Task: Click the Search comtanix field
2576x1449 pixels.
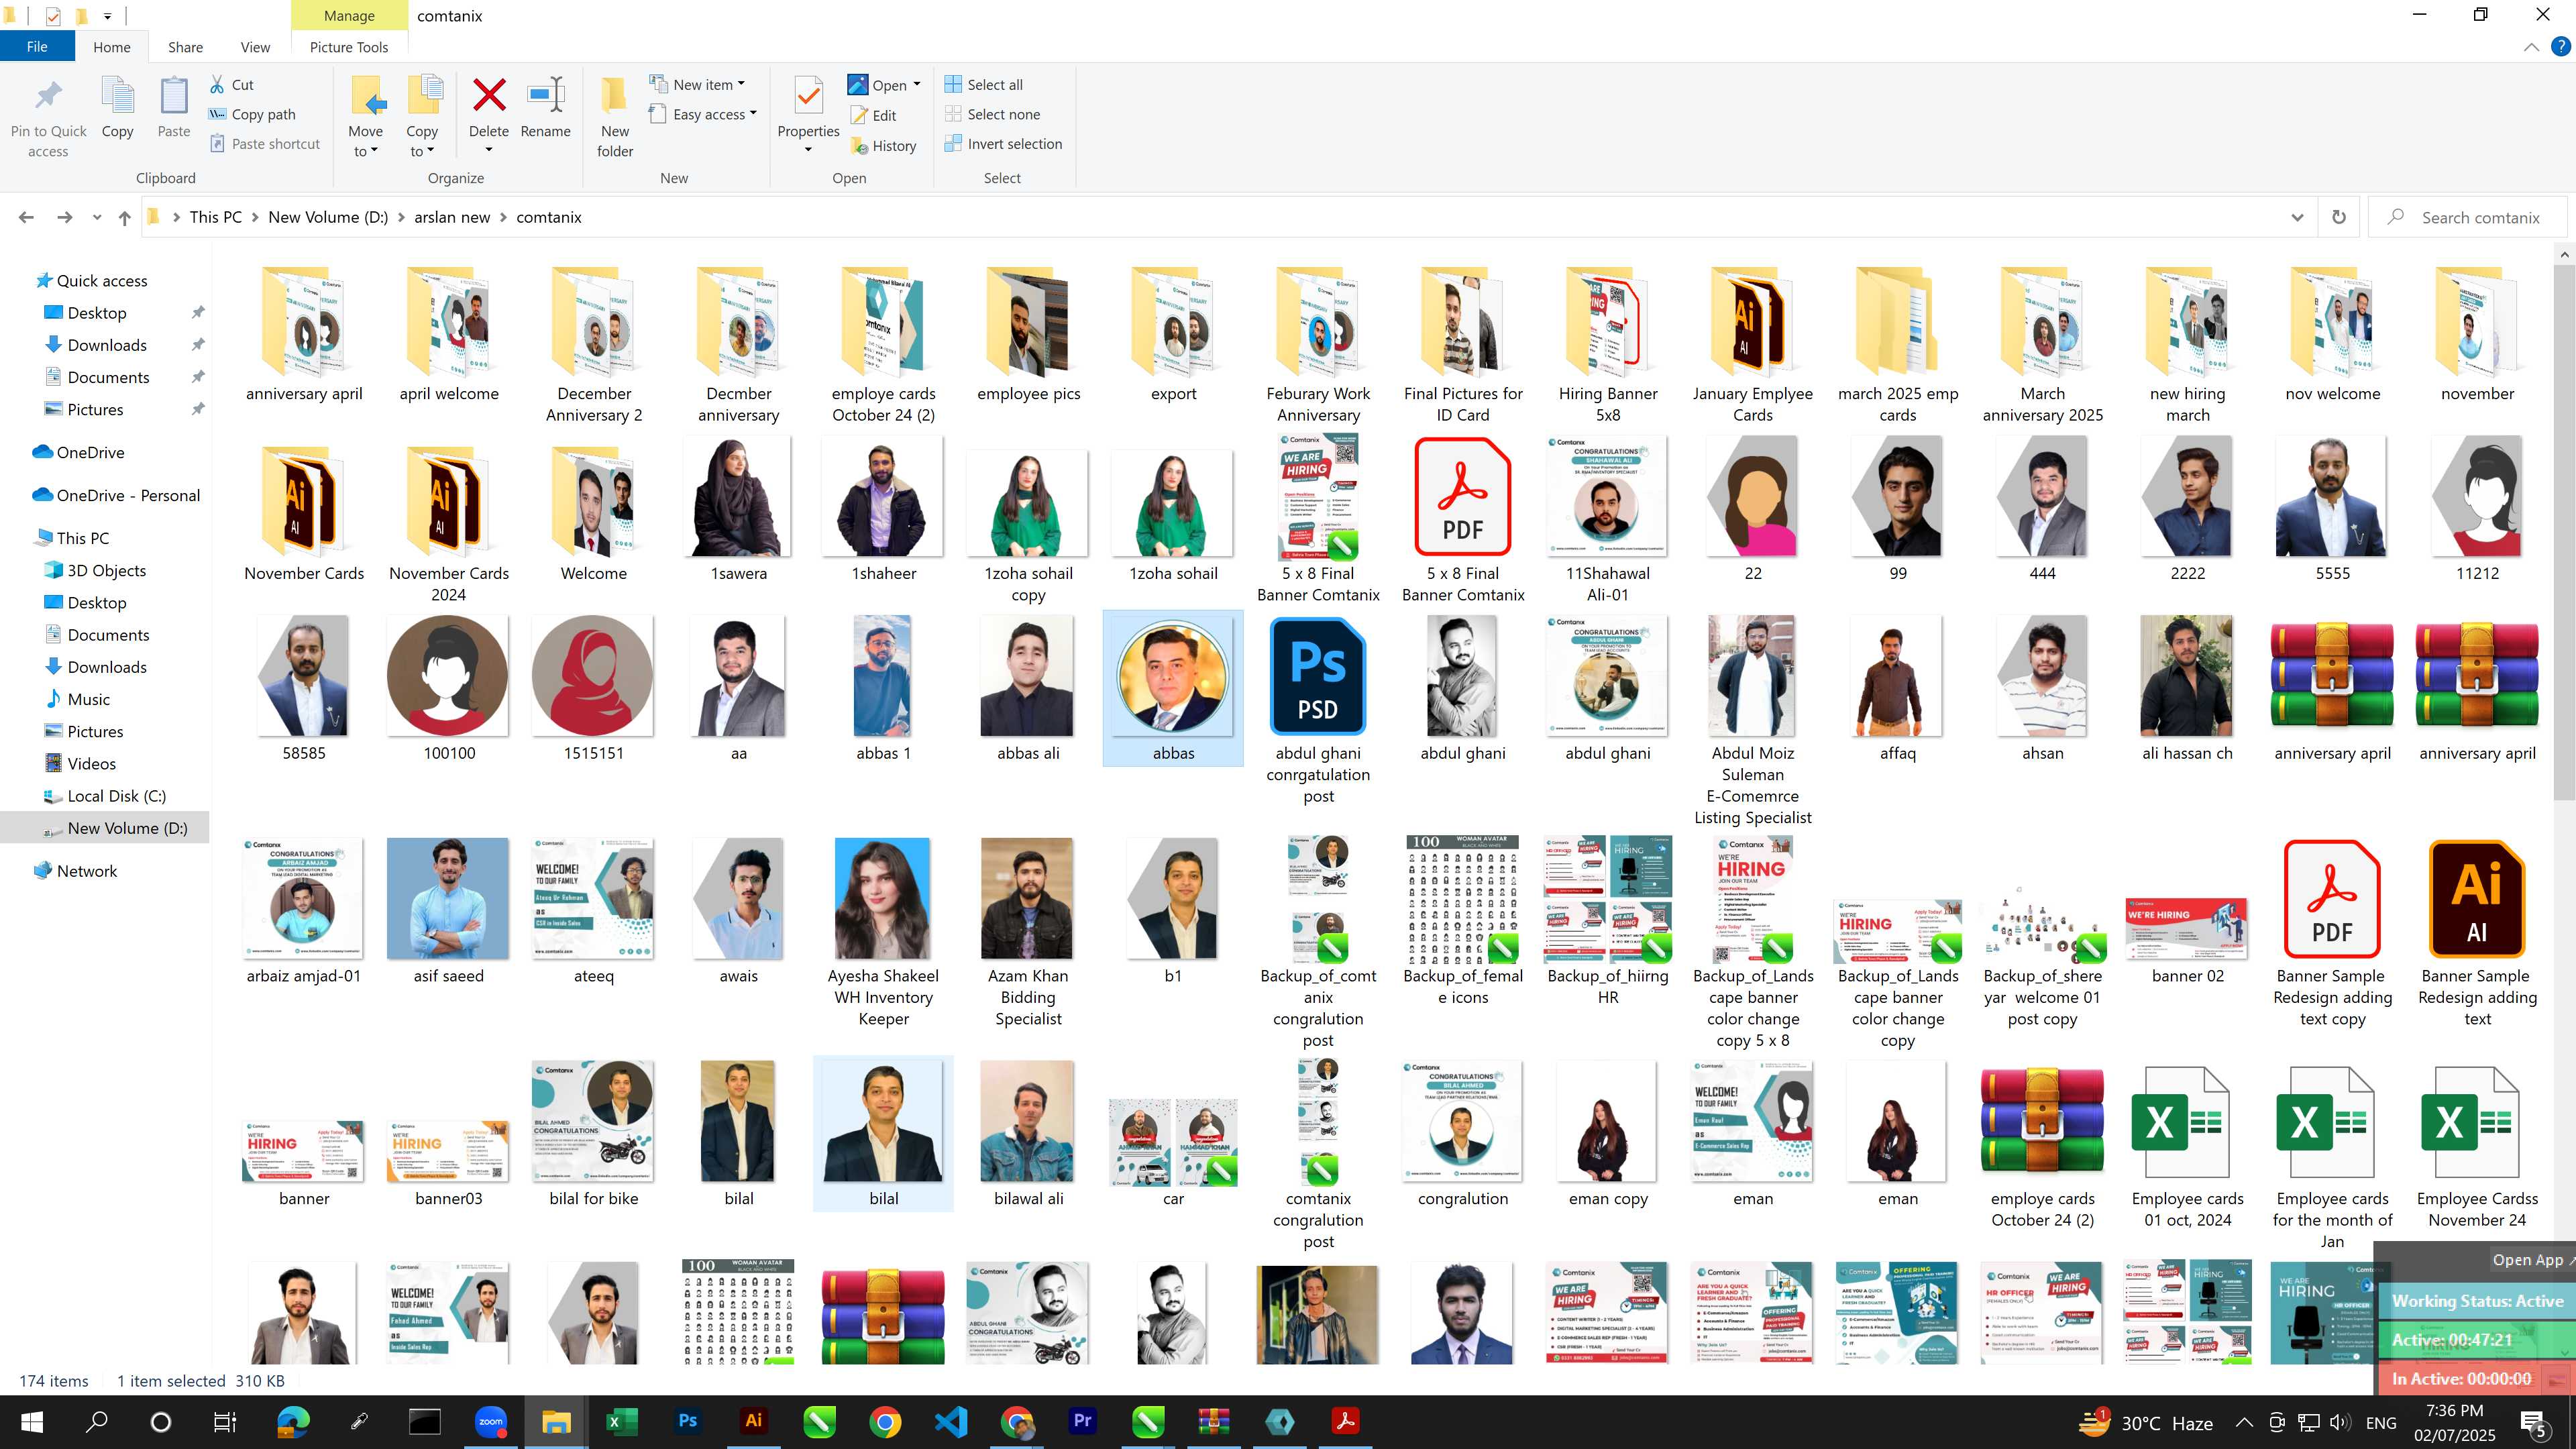Action: 2468,217
